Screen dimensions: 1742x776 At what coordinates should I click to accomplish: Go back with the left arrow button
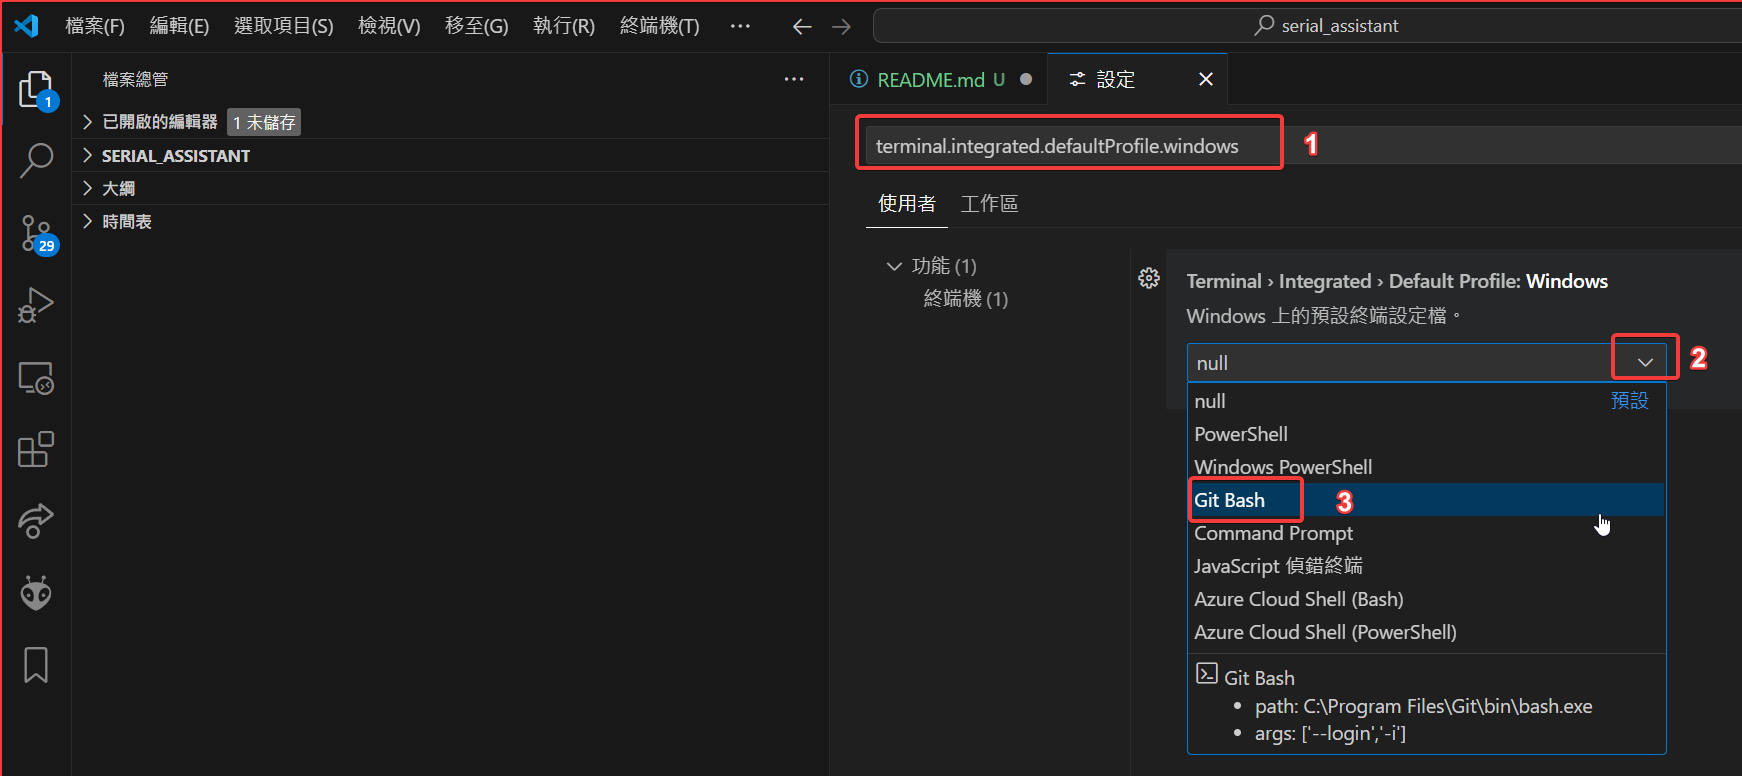tap(802, 27)
